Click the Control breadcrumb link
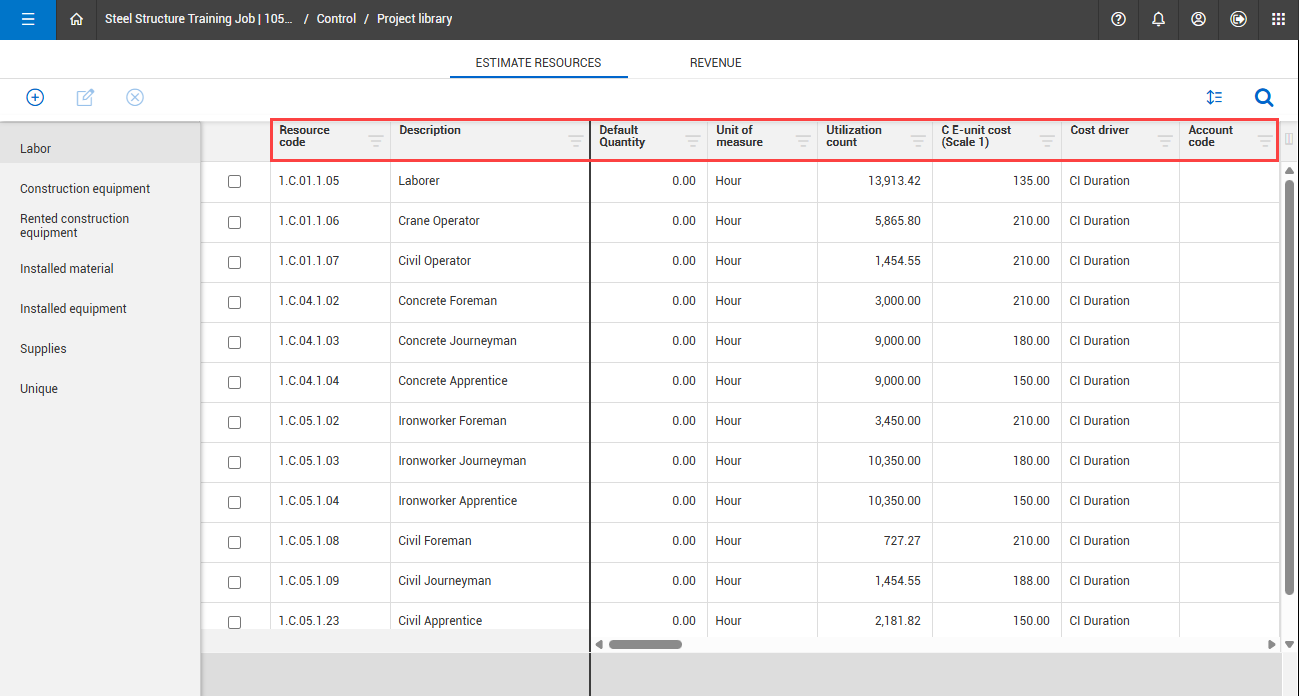The height and width of the screenshot is (696, 1299). [x=336, y=19]
